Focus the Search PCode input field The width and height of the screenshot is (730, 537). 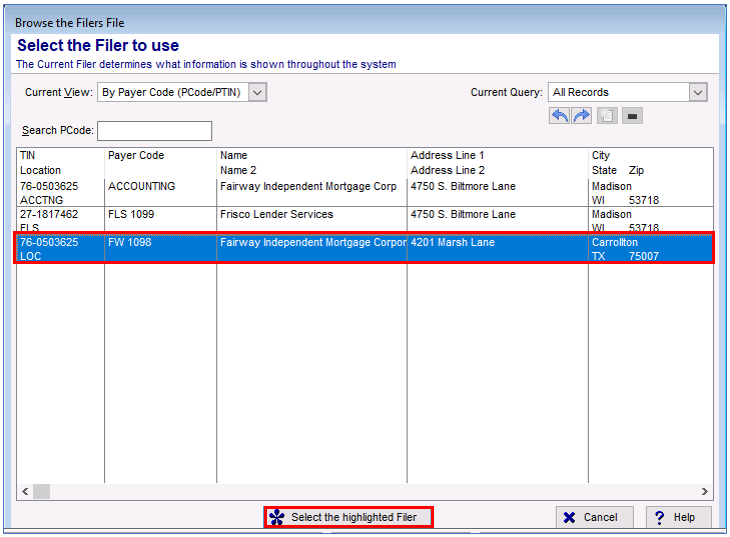pos(155,131)
